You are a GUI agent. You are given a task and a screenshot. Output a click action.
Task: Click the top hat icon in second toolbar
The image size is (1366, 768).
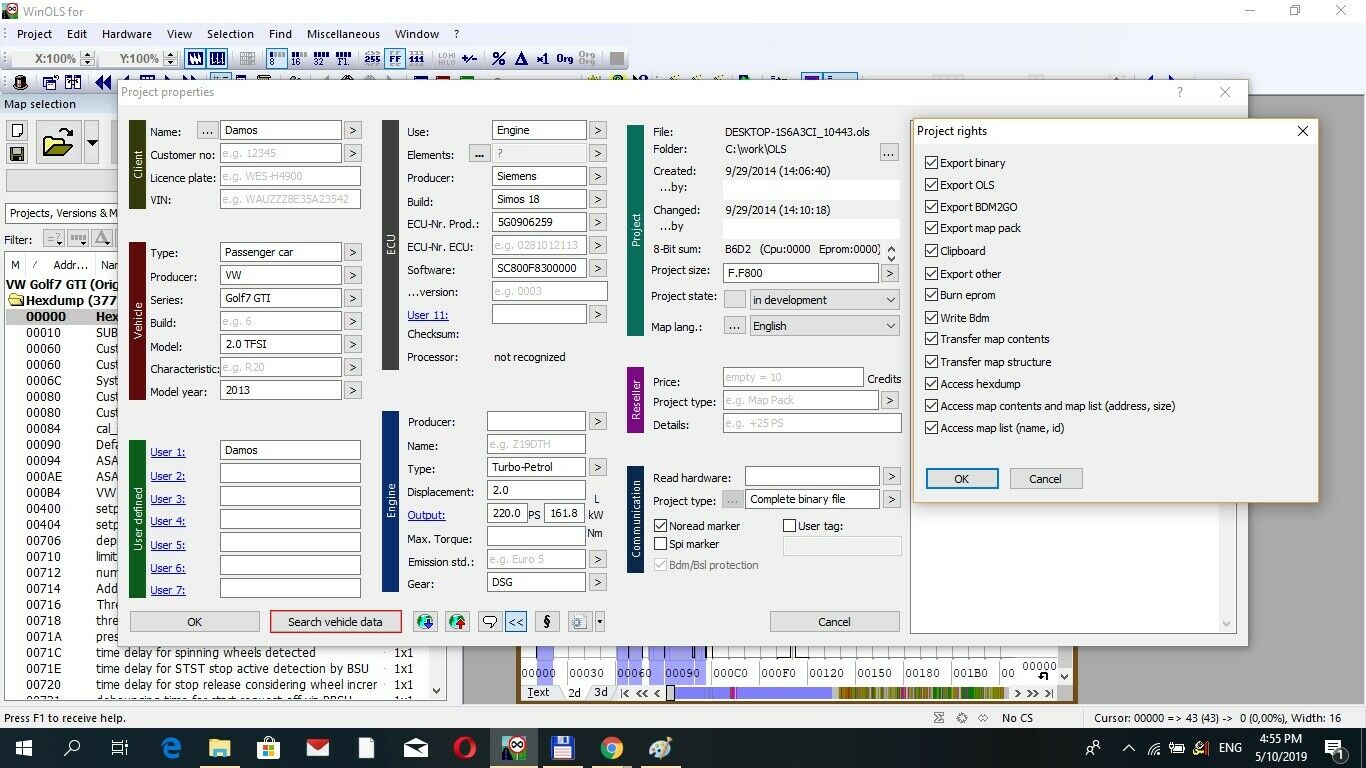click(20, 82)
